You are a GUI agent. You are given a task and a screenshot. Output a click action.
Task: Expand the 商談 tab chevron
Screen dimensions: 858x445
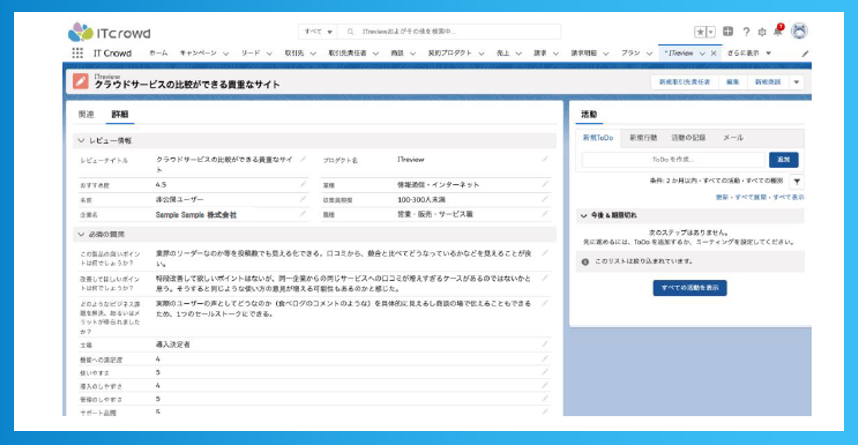413,54
